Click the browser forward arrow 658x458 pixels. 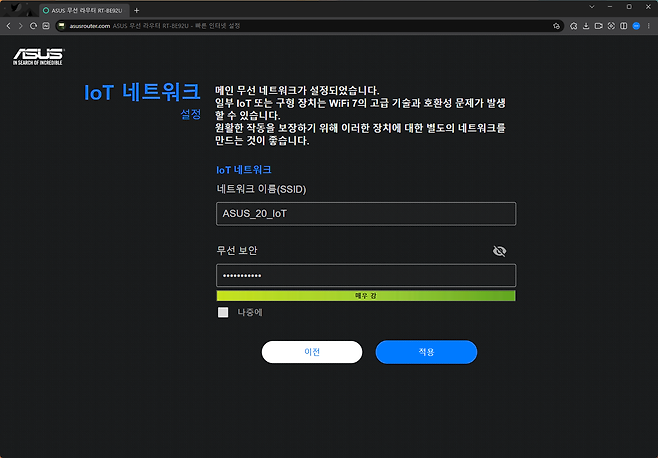(x=21, y=25)
